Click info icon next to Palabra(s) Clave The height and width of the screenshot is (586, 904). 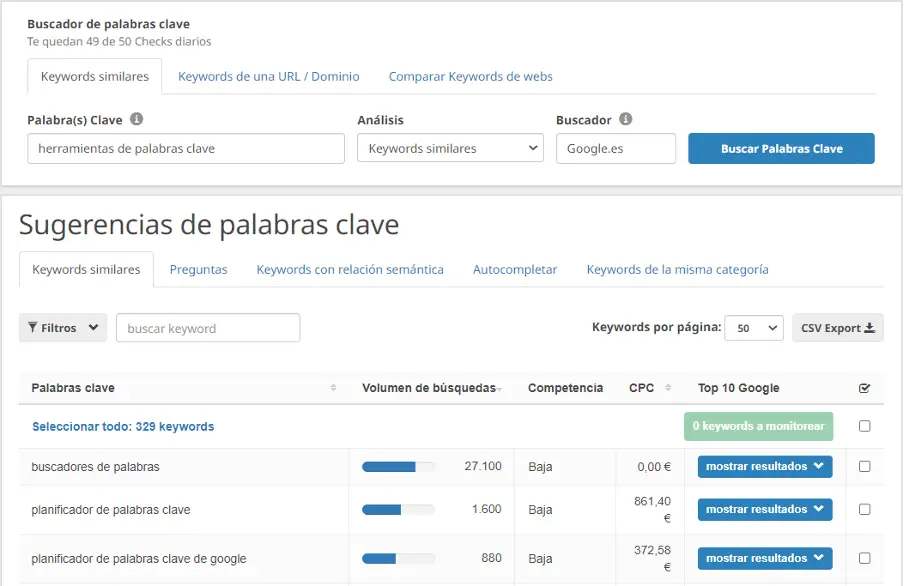tap(137, 119)
